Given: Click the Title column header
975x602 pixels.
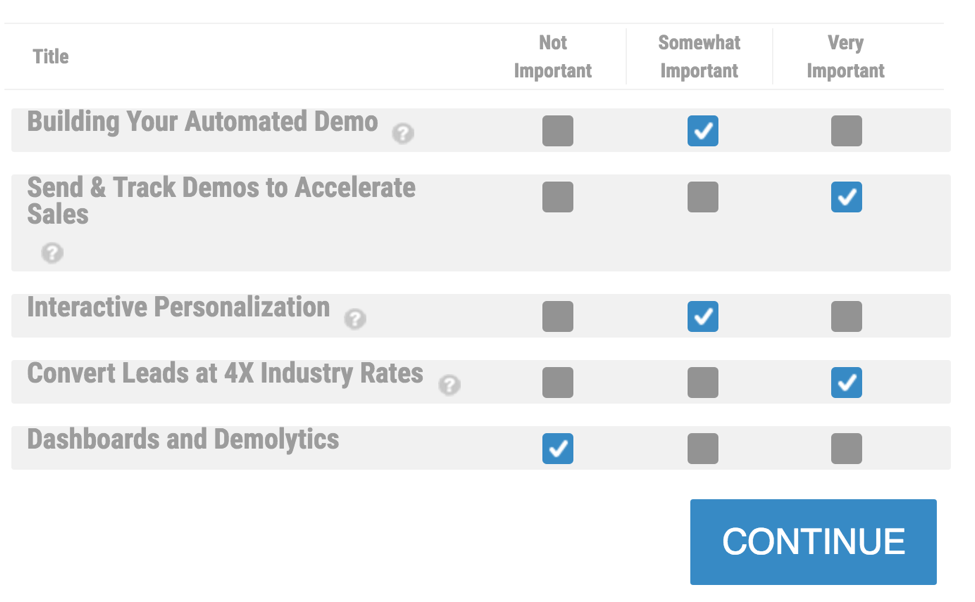Looking at the screenshot, I should [50, 57].
